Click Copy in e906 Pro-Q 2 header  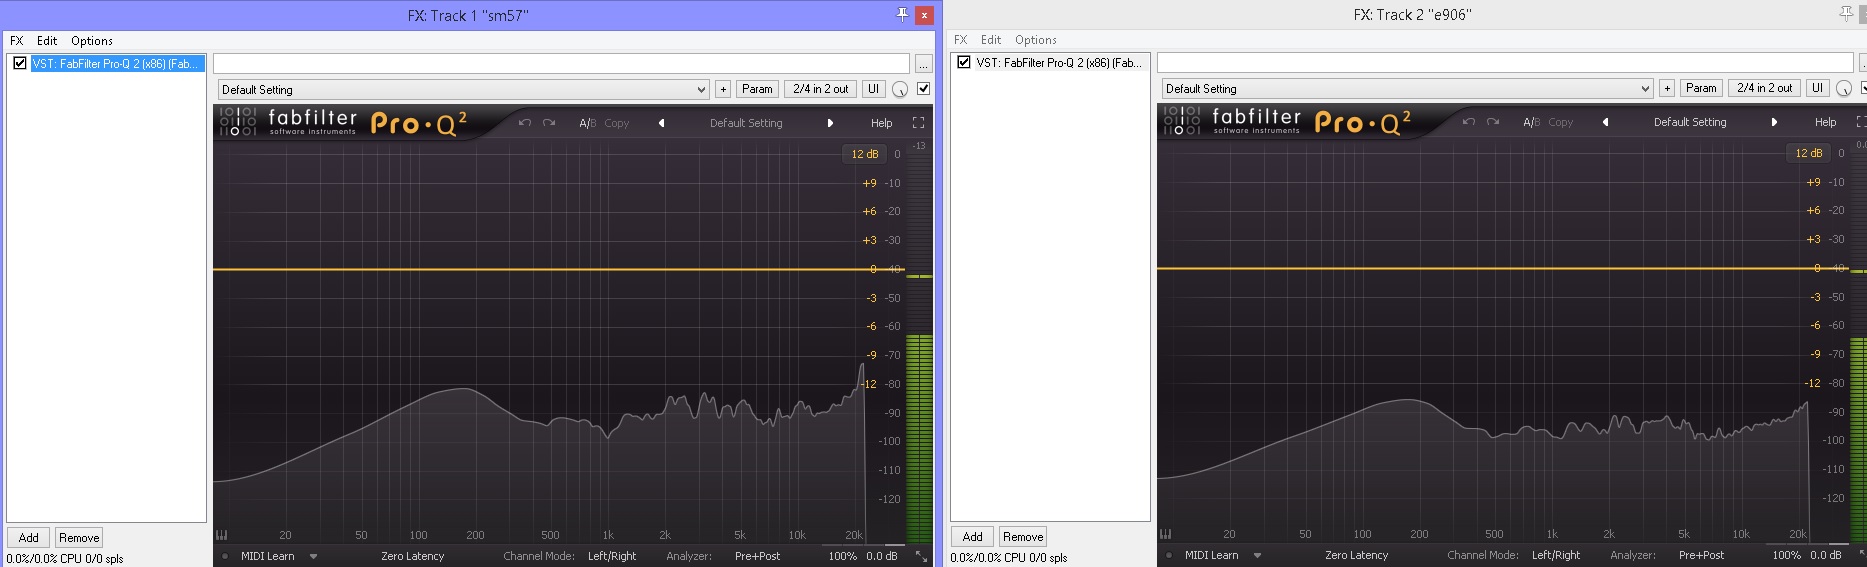click(1561, 122)
